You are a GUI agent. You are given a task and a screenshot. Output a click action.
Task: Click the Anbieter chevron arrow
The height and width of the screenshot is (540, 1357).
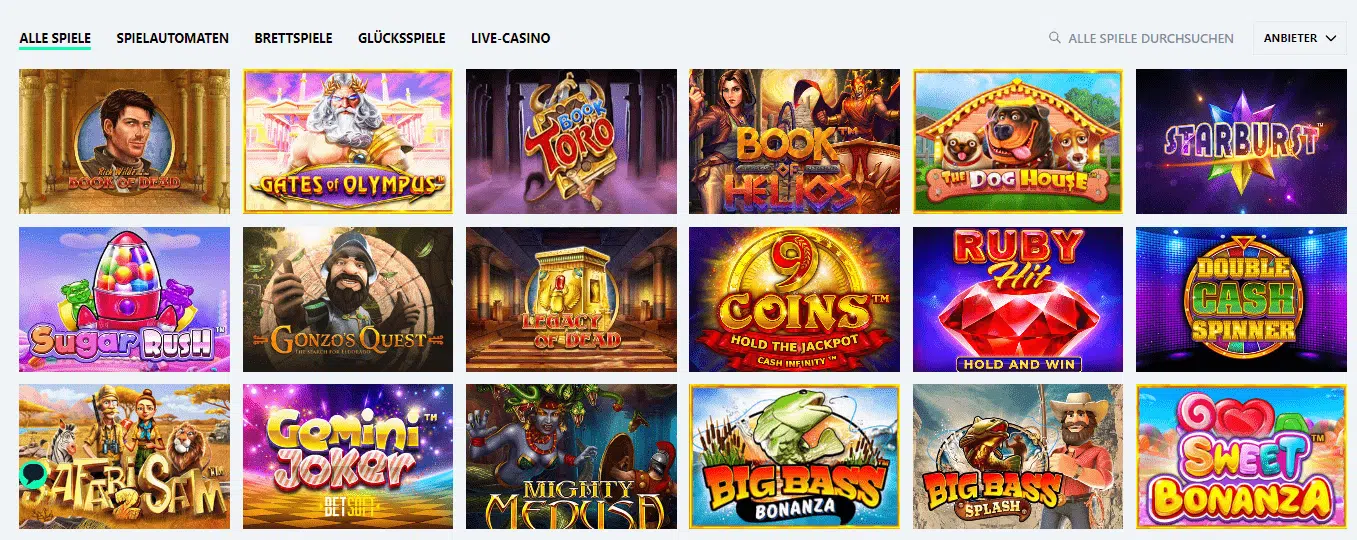tap(1330, 38)
